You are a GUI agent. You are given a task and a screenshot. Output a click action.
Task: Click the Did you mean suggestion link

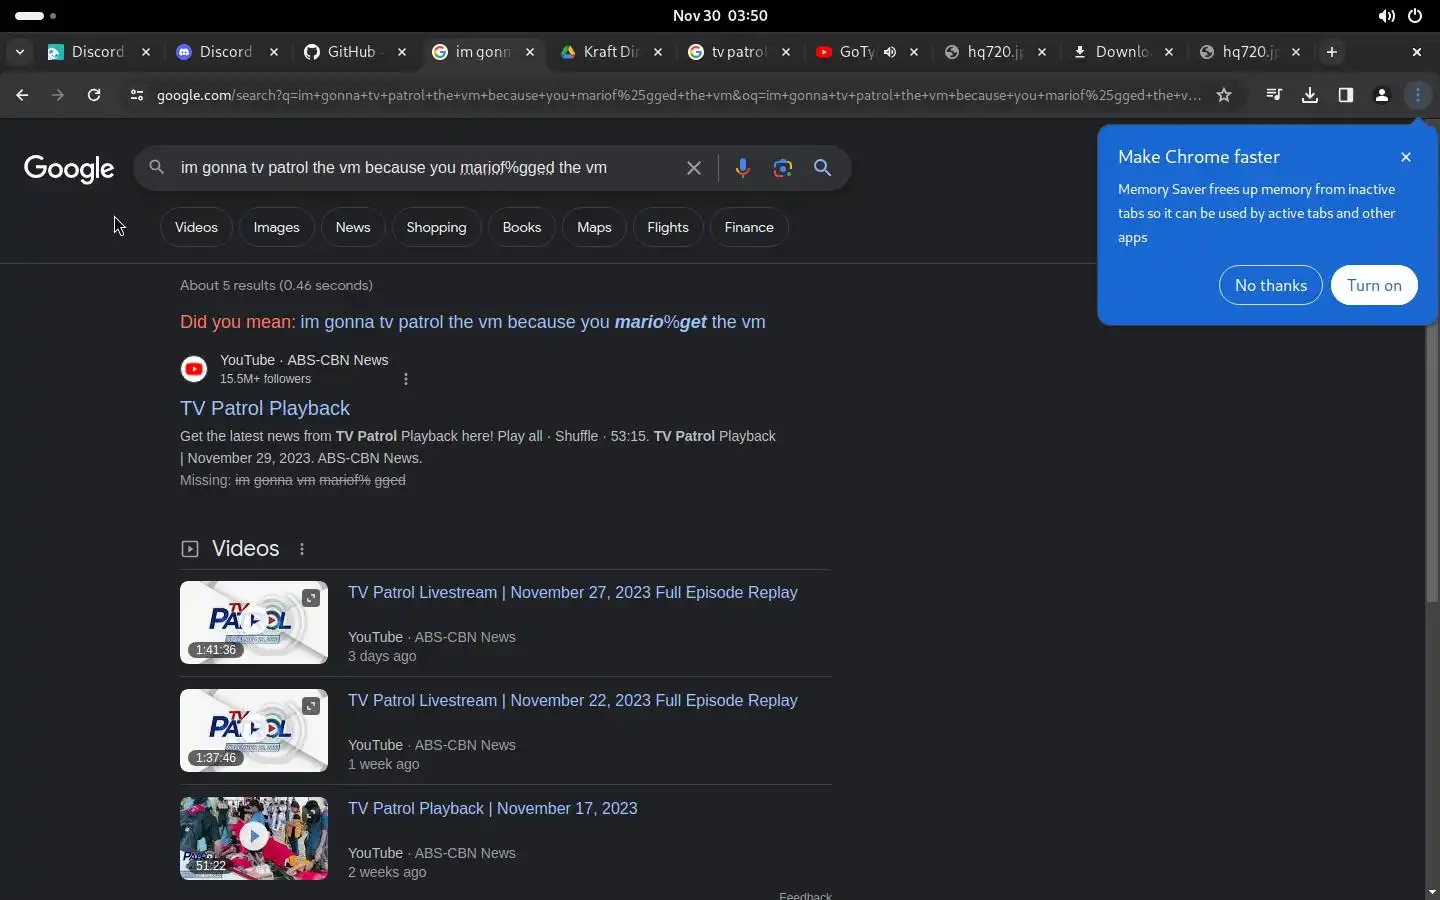coord(533,322)
